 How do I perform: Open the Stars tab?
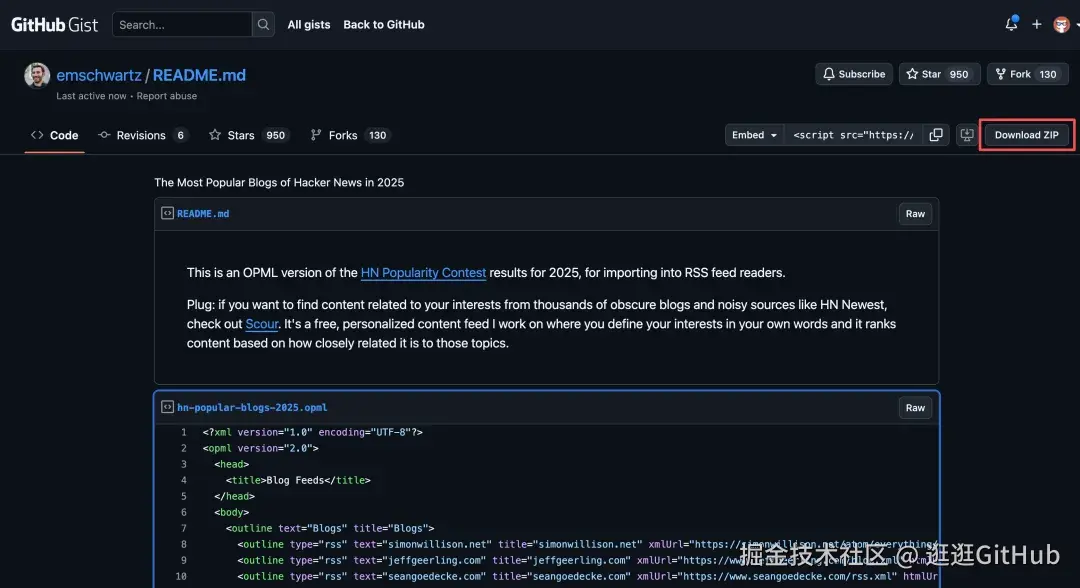coord(240,135)
